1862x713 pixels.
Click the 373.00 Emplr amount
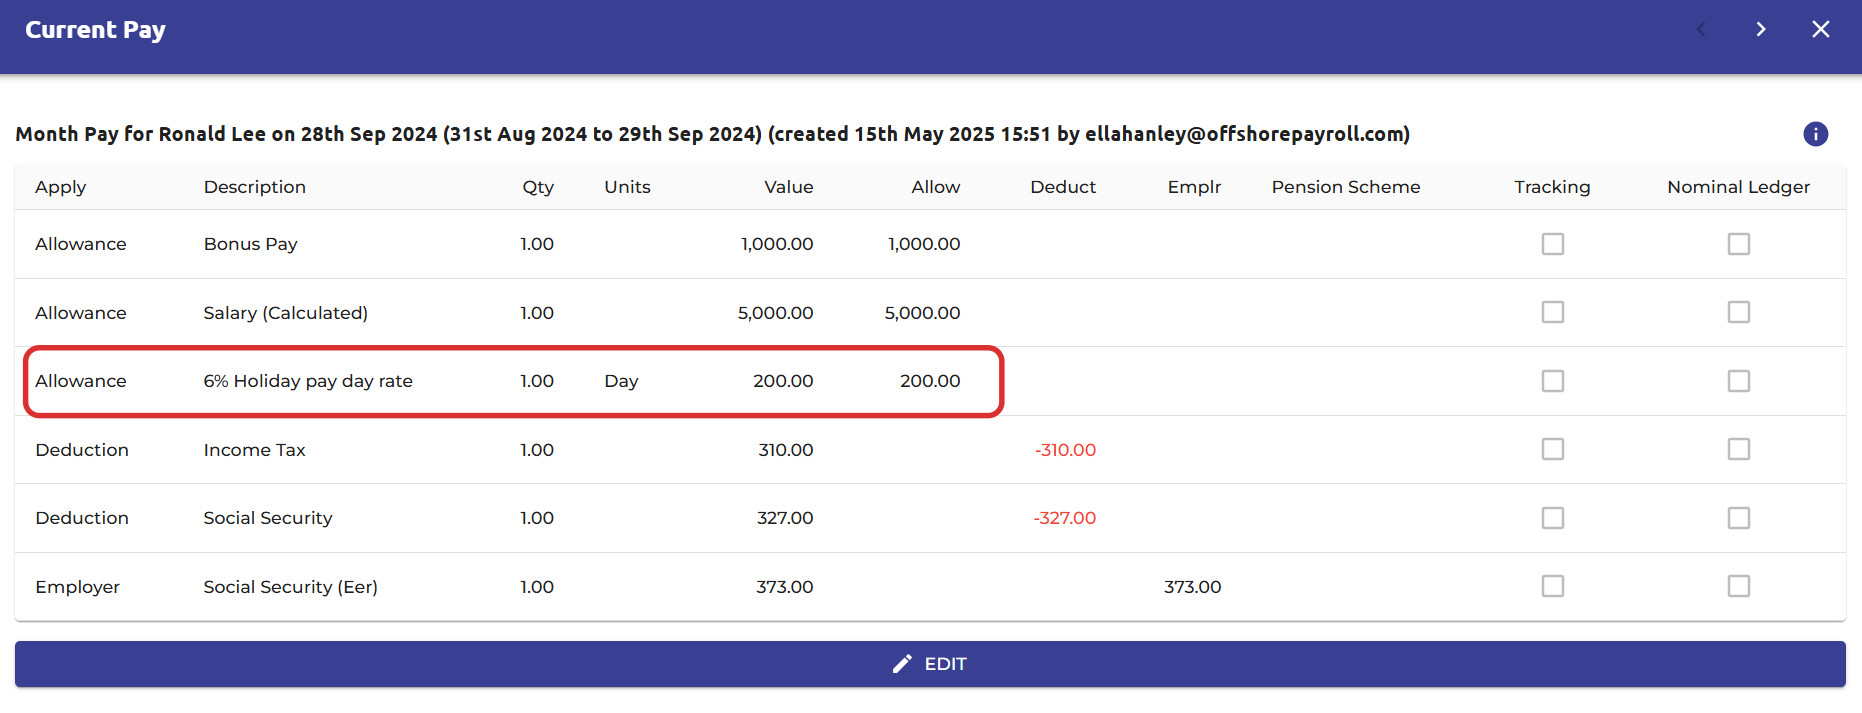click(x=1192, y=587)
